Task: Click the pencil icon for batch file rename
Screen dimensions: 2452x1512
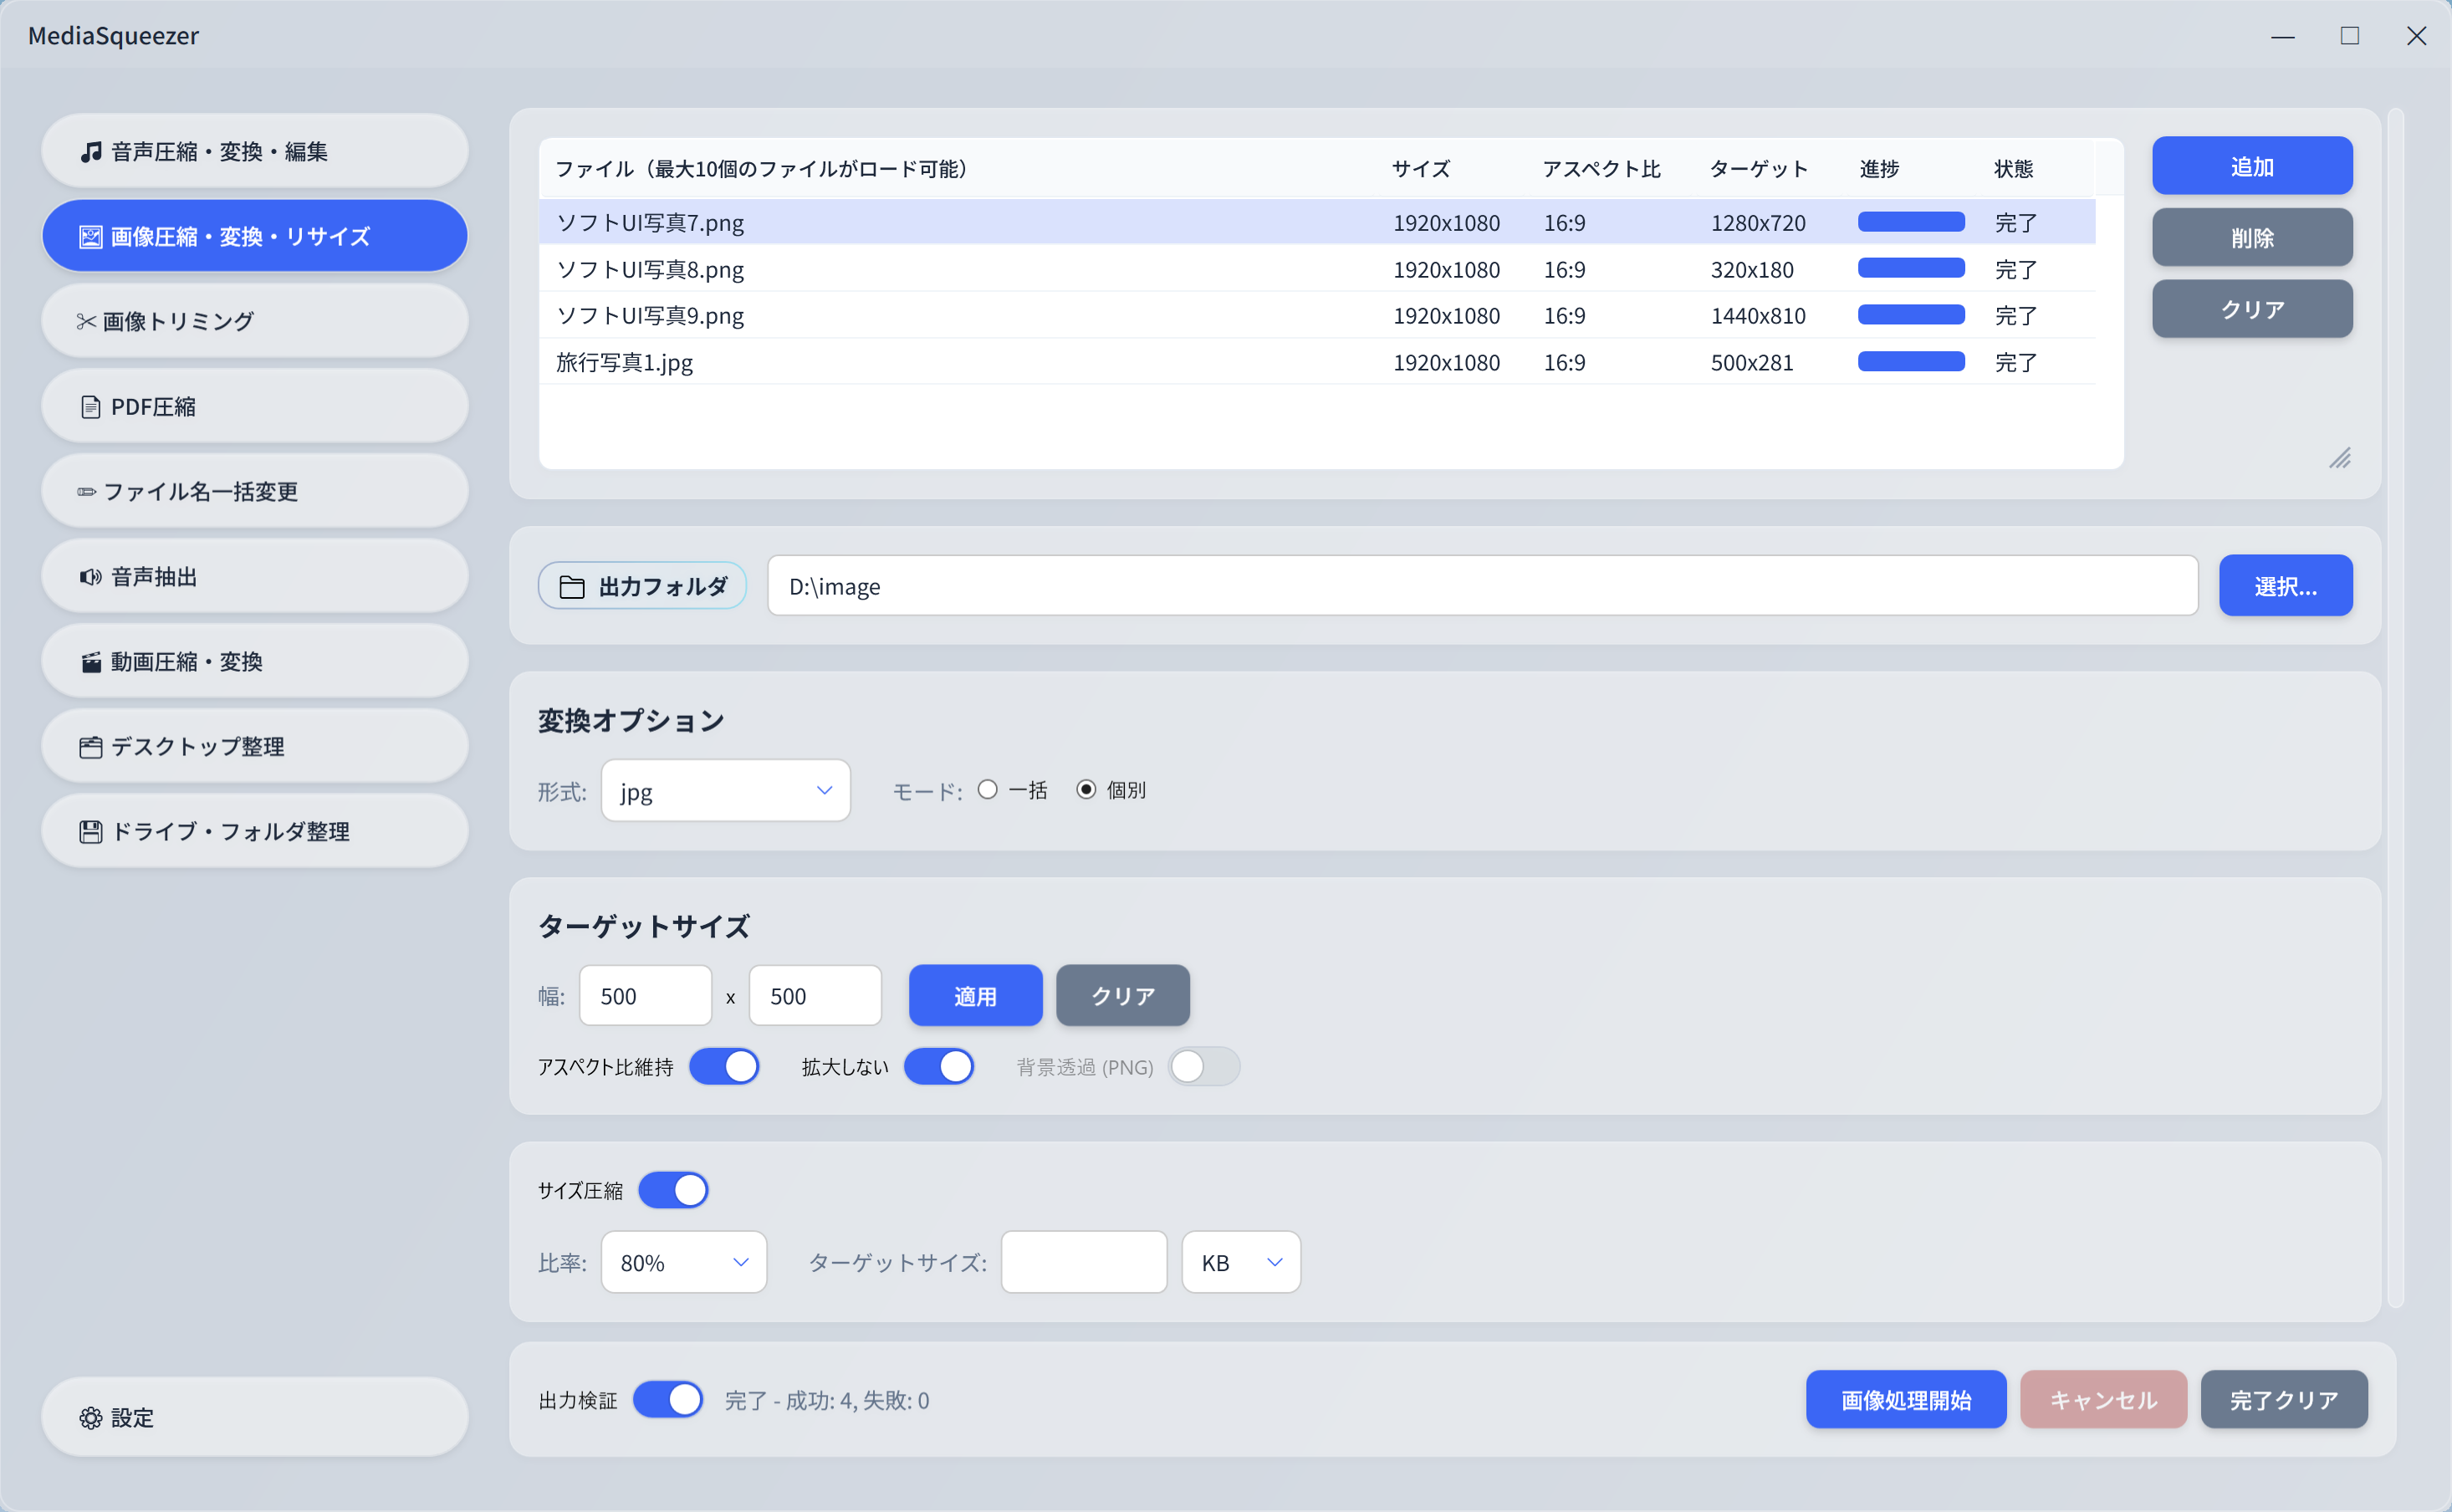Action: (x=87, y=492)
